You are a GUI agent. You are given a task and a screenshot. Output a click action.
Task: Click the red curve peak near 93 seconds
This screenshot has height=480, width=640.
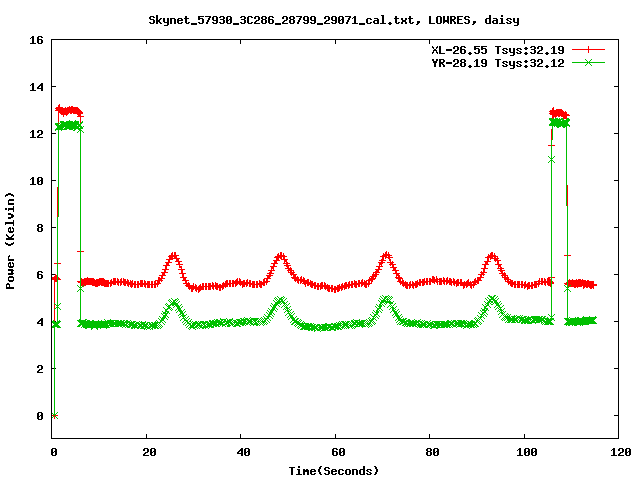click(492, 256)
